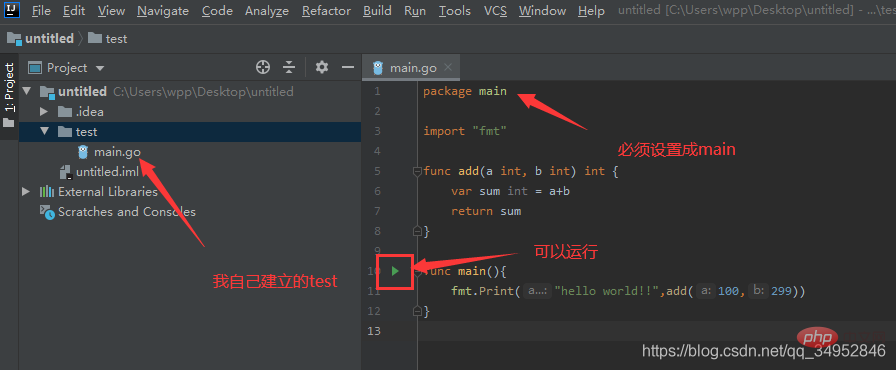
Task: Click line number 3 in gutter
Action: click(x=377, y=131)
